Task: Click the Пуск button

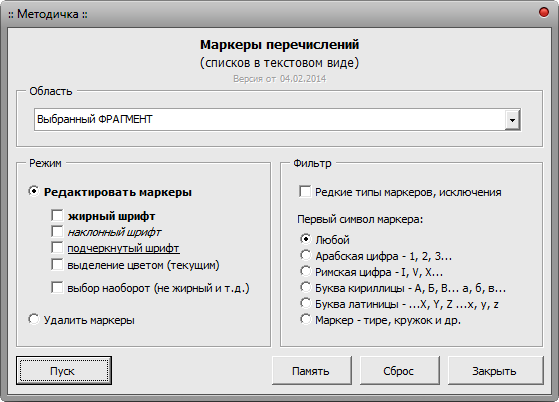Action: [64, 371]
